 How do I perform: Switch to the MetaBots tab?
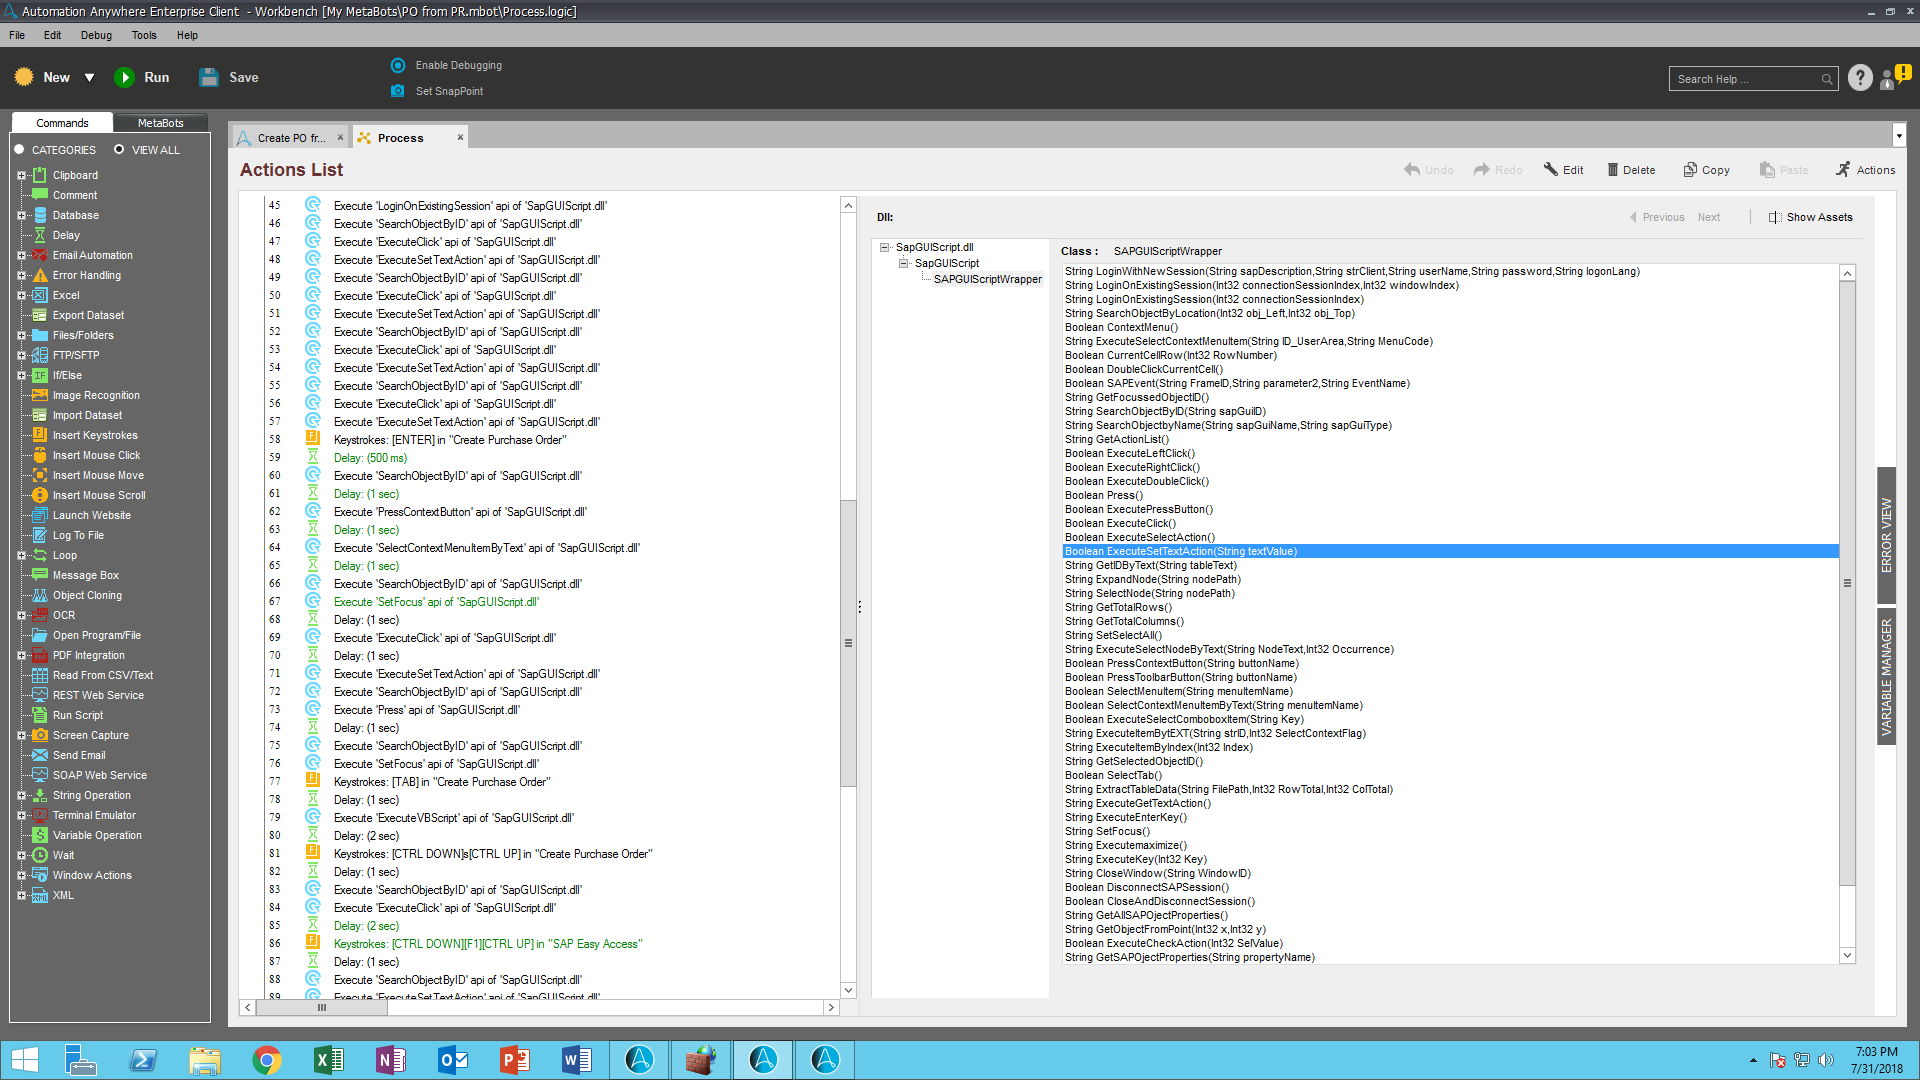point(160,123)
